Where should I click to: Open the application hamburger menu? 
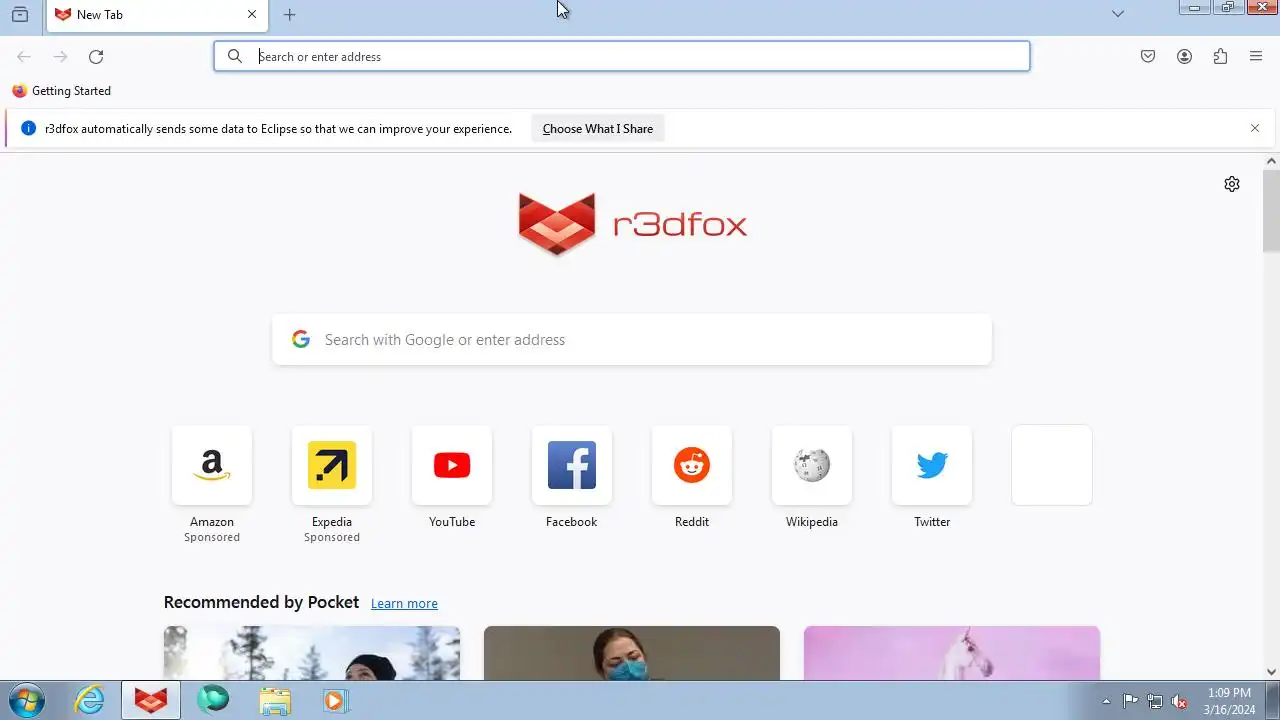pyautogui.click(x=1256, y=57)
